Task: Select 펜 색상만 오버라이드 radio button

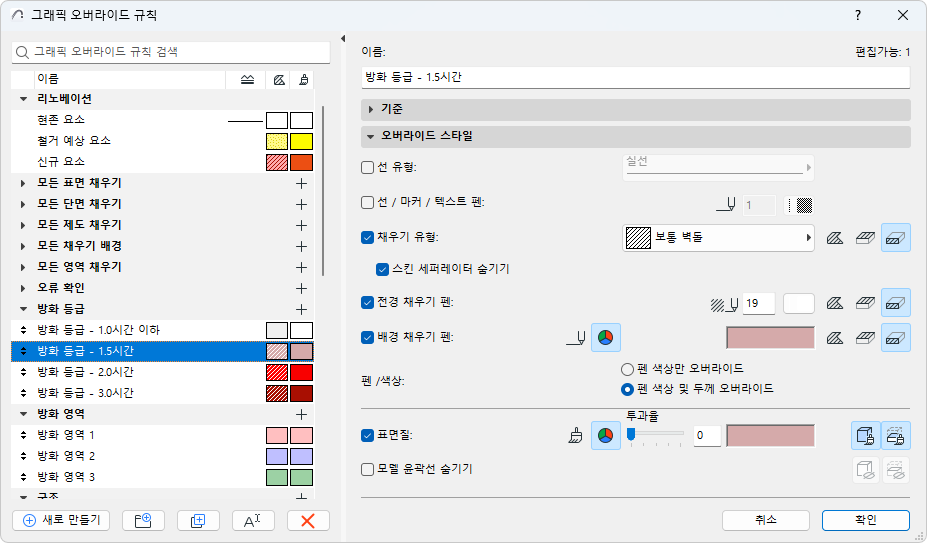Action: coord(627,369)
